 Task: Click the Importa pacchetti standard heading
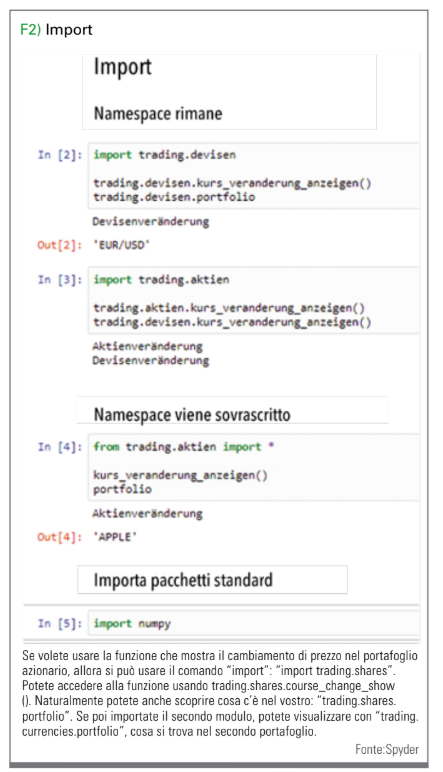coord(183,580)
